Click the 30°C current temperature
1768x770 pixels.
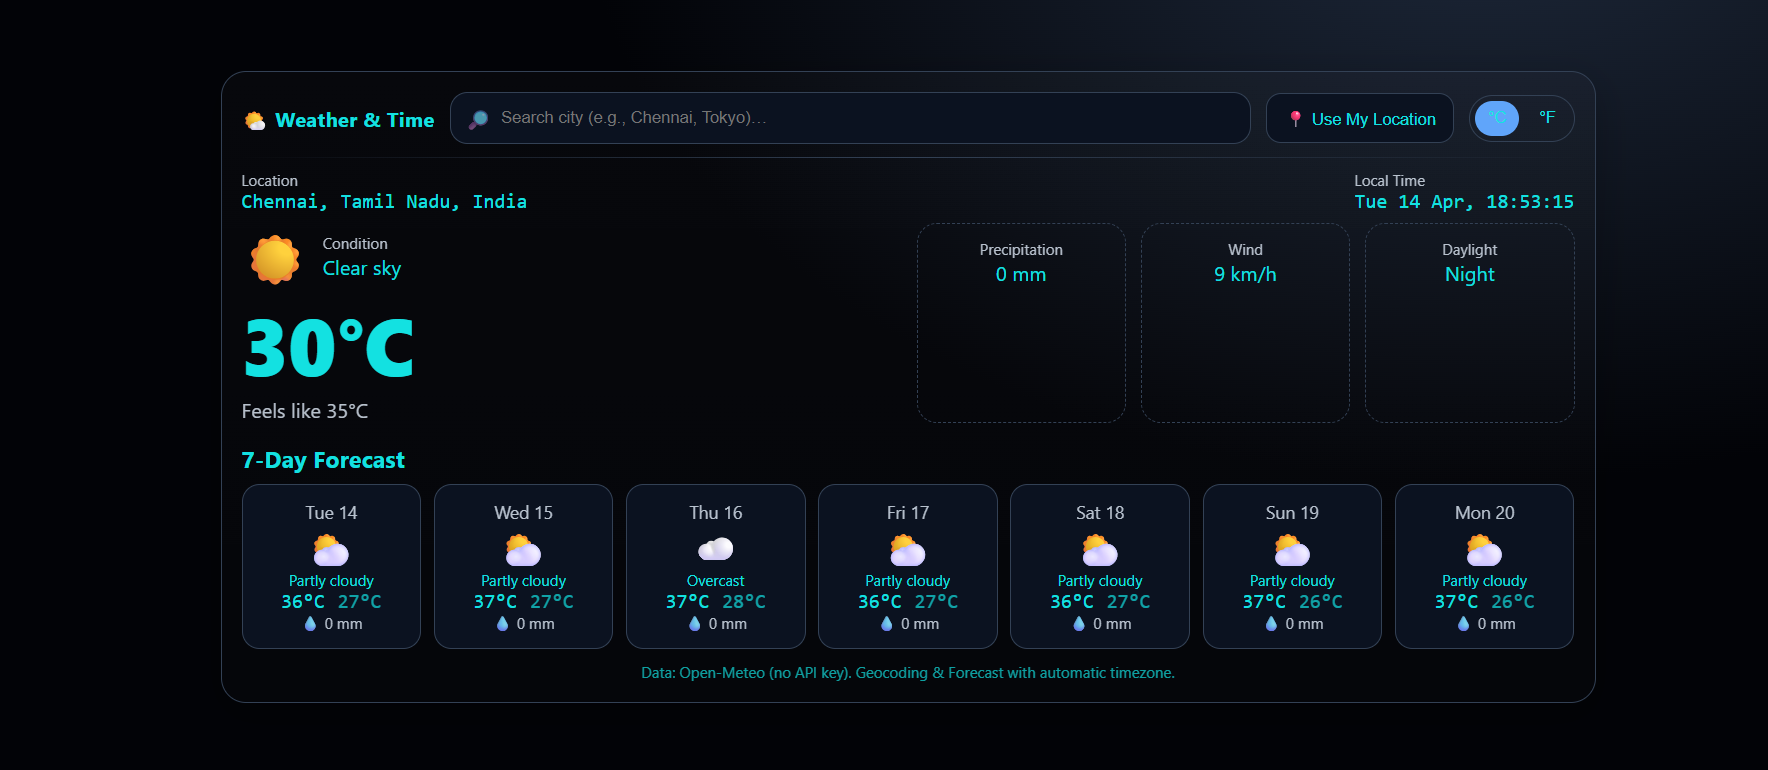tap(329, 348)
